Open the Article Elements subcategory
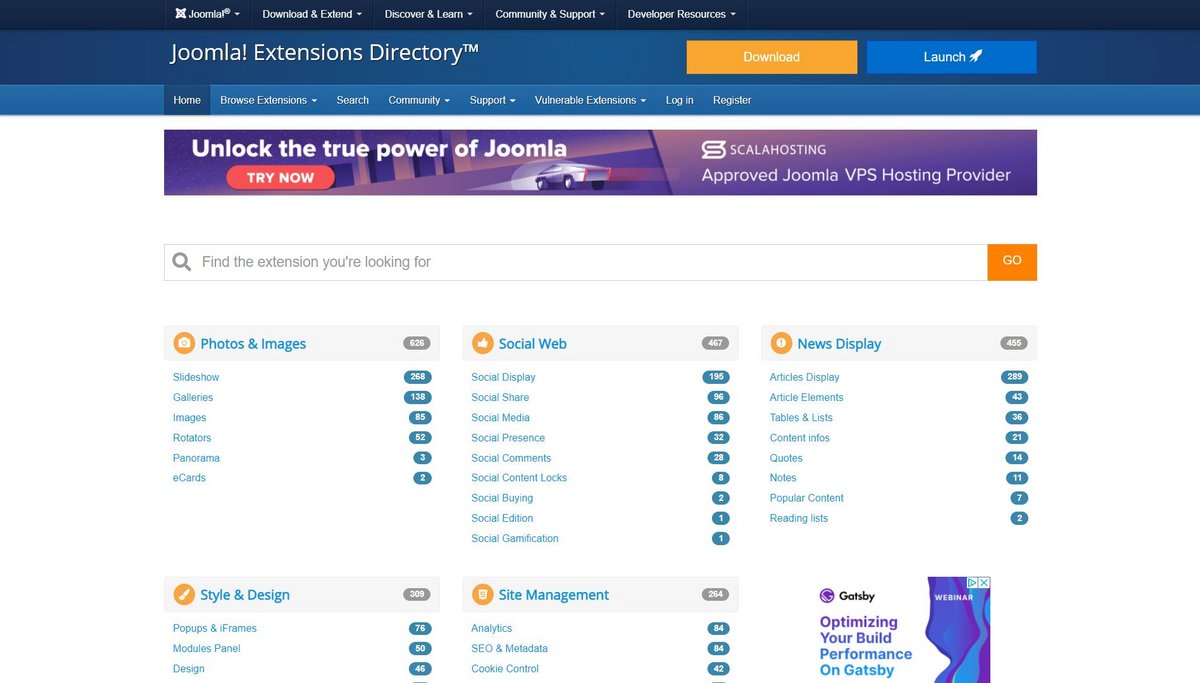Image resolution: width=1200 pixels, height=683 pixels. [807, 397]
